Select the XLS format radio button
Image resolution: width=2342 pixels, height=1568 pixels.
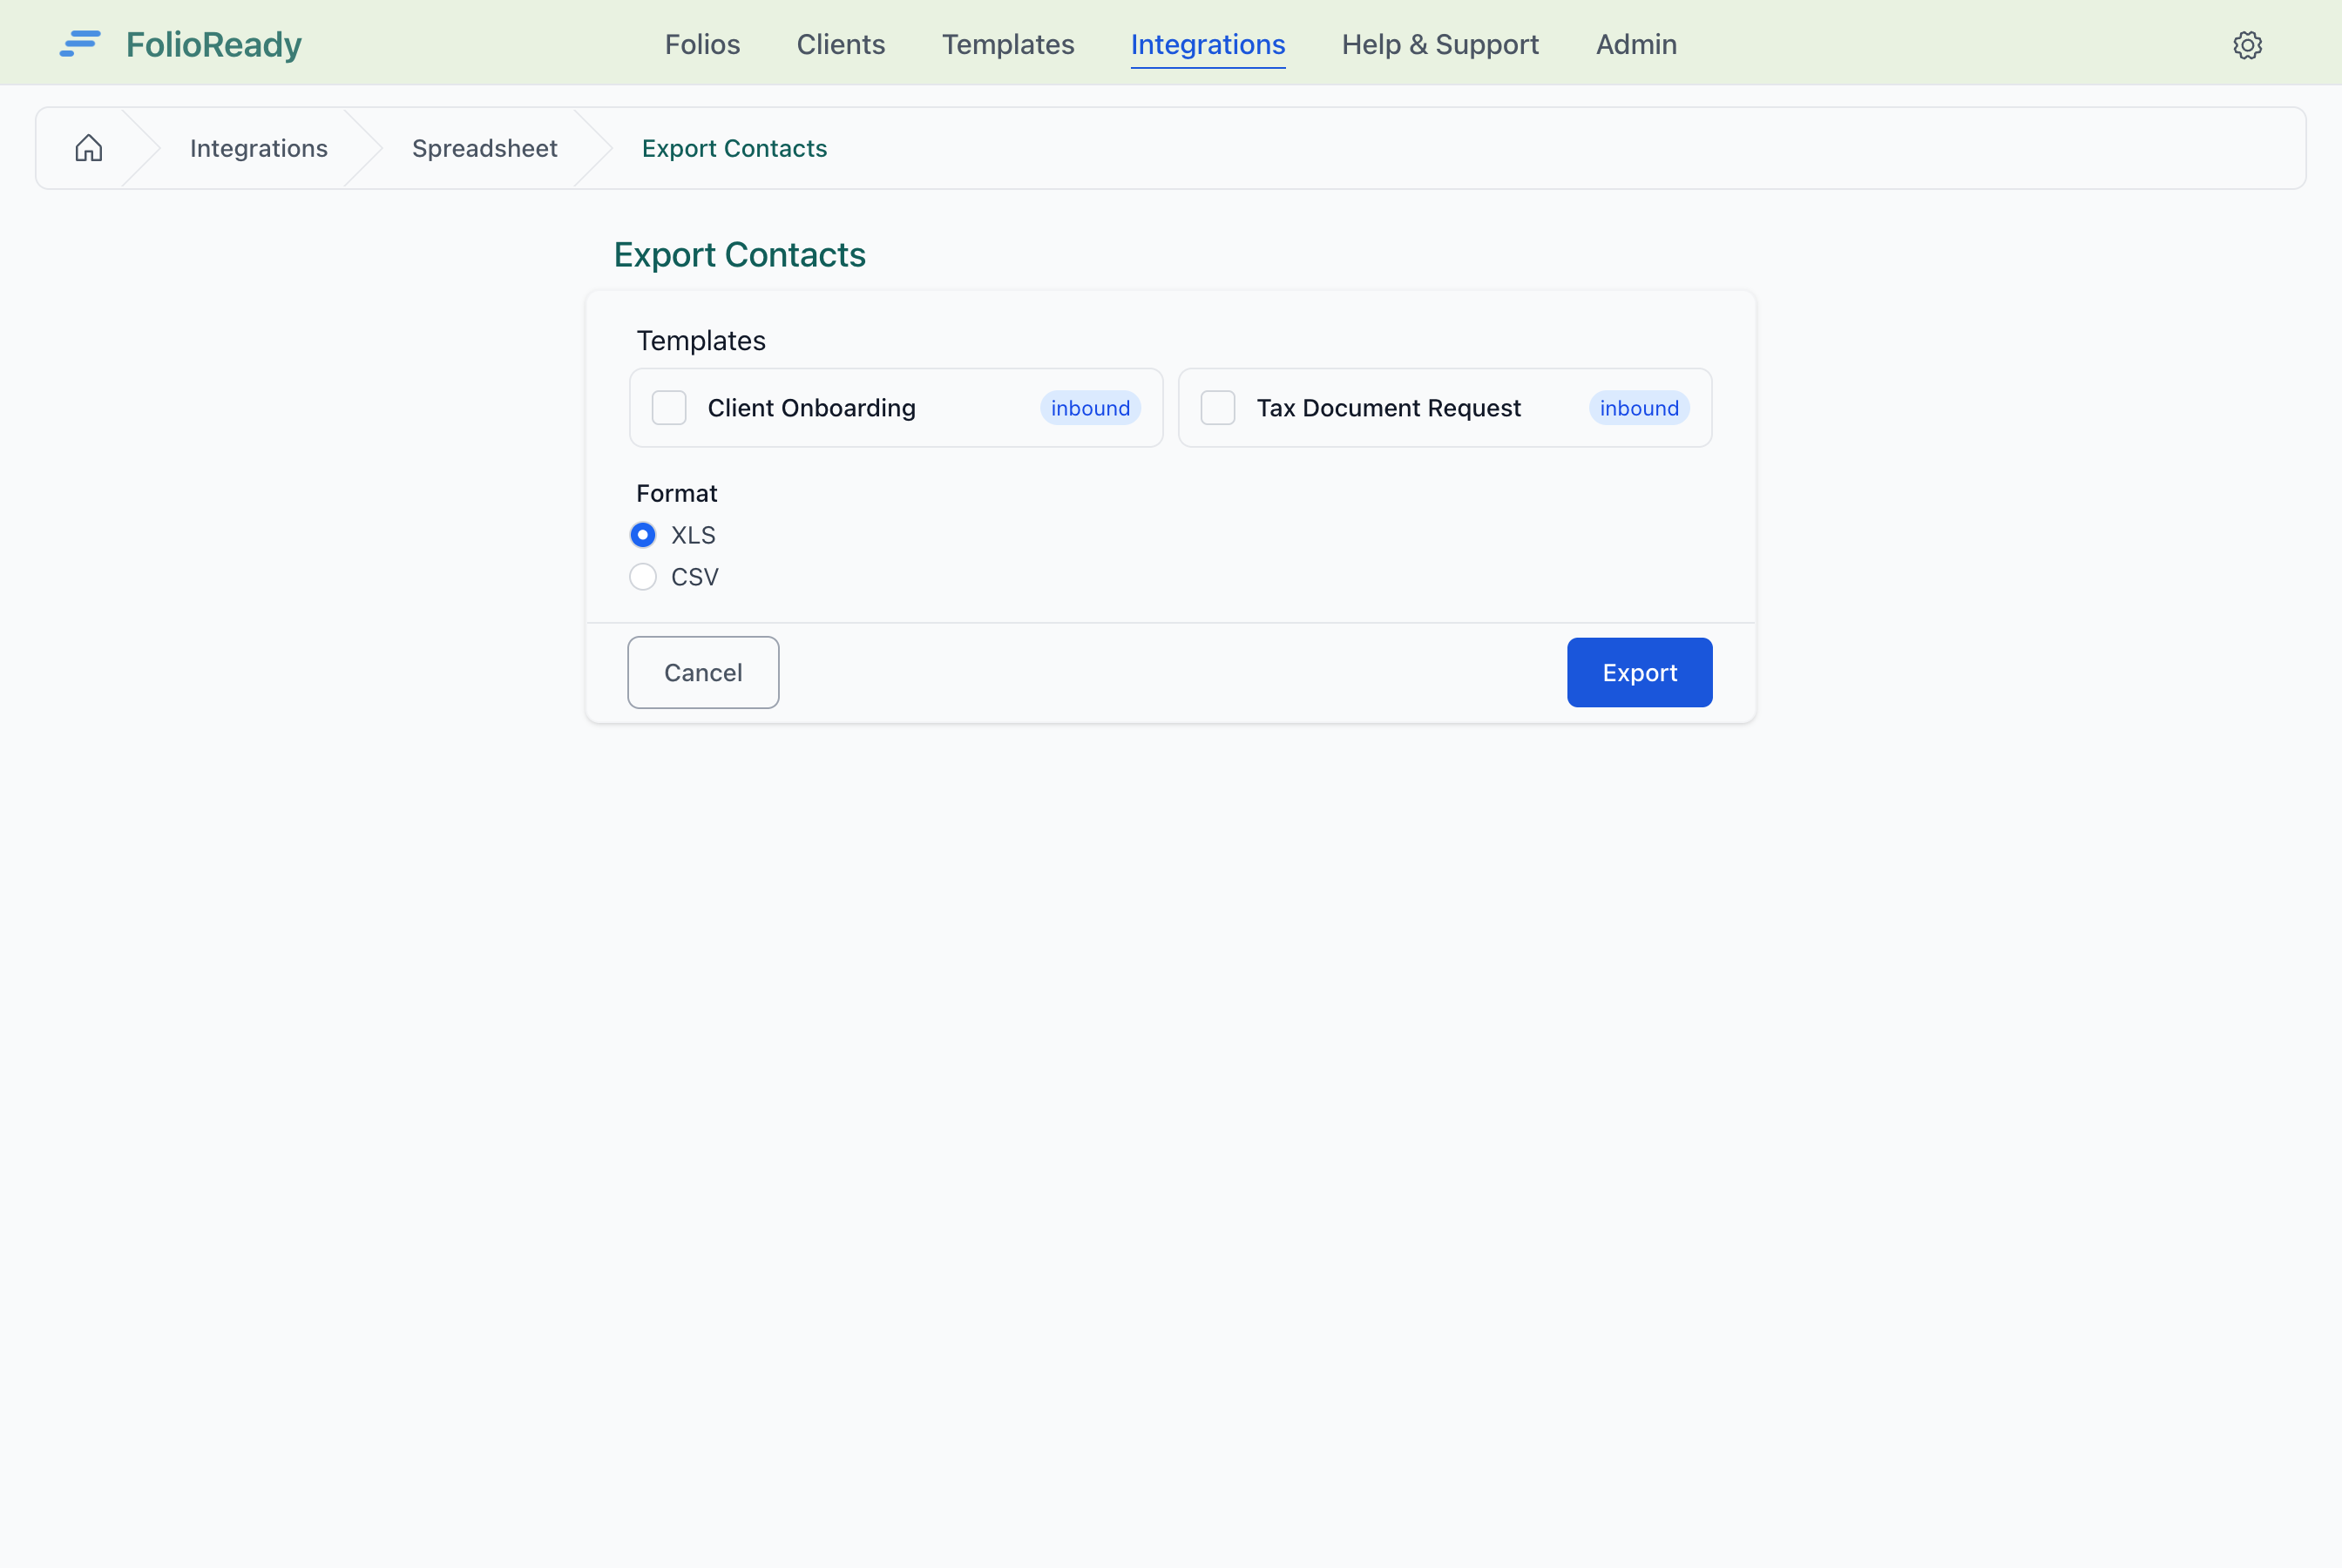643,535
